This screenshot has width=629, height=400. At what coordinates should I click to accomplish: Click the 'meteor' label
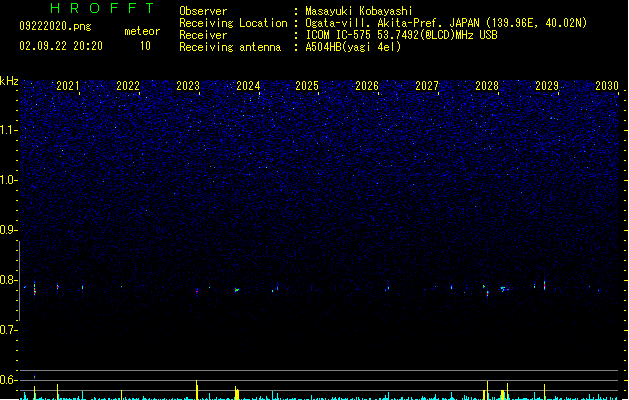pyautogui.click(x=142, y=31)
